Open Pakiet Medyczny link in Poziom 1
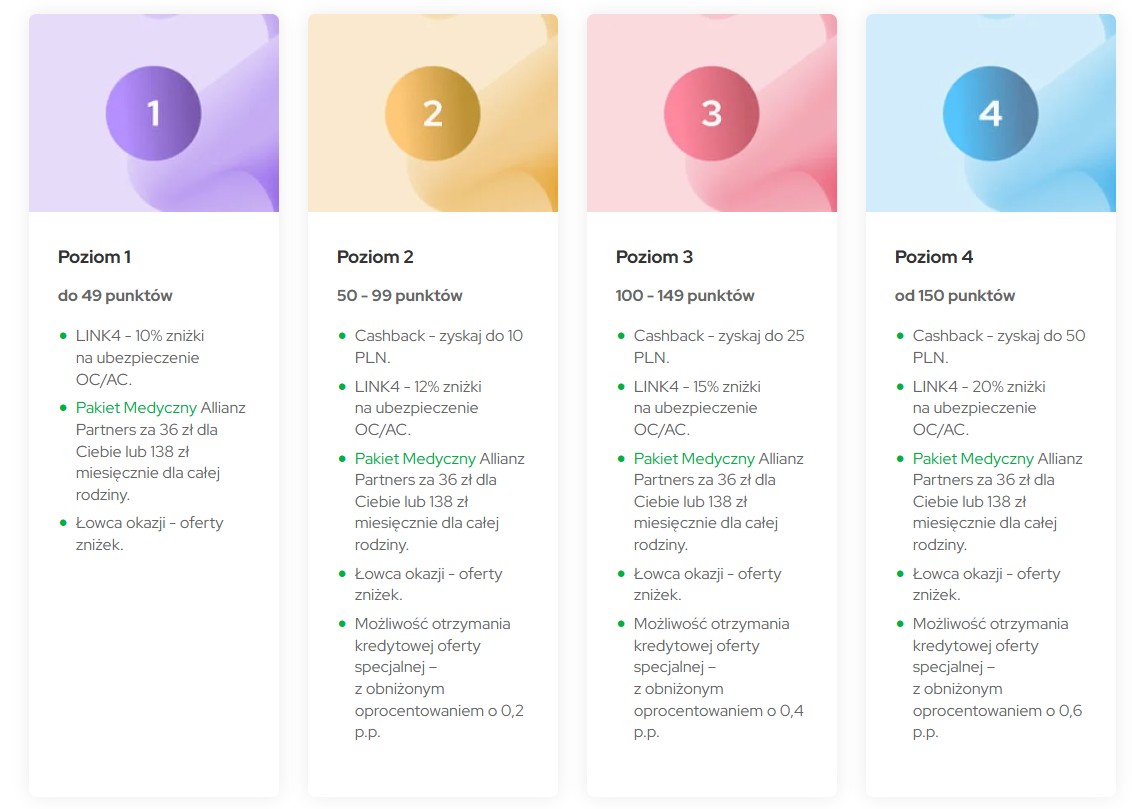1132x809 pixels. pos(136,408)
